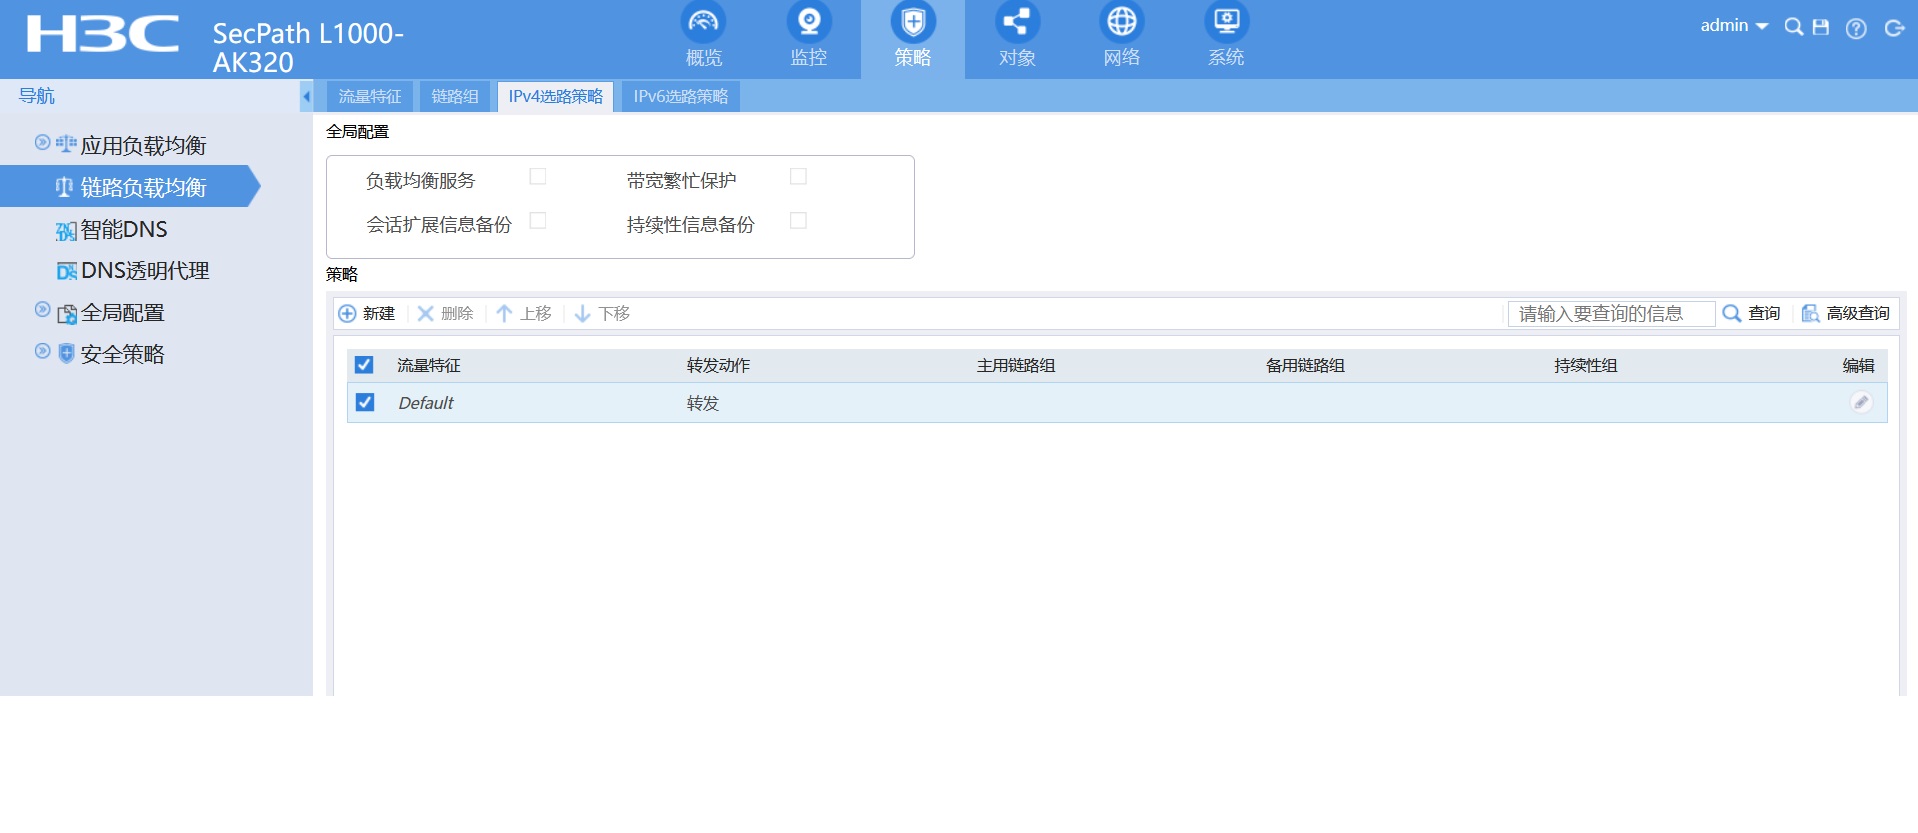
Task: Click the search magnifier icon in header
Action: point(1794,27)
